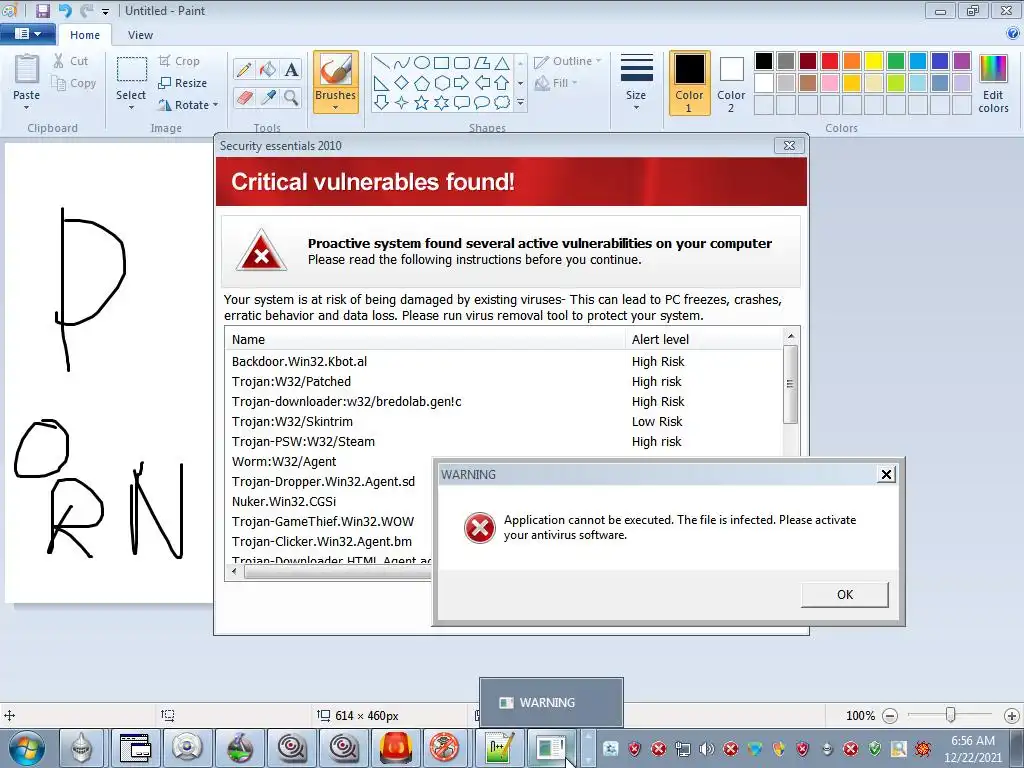Open the shape Fill dropdown
The width and height of the screenshot is (1024, 768).
[x=556, y=83]
